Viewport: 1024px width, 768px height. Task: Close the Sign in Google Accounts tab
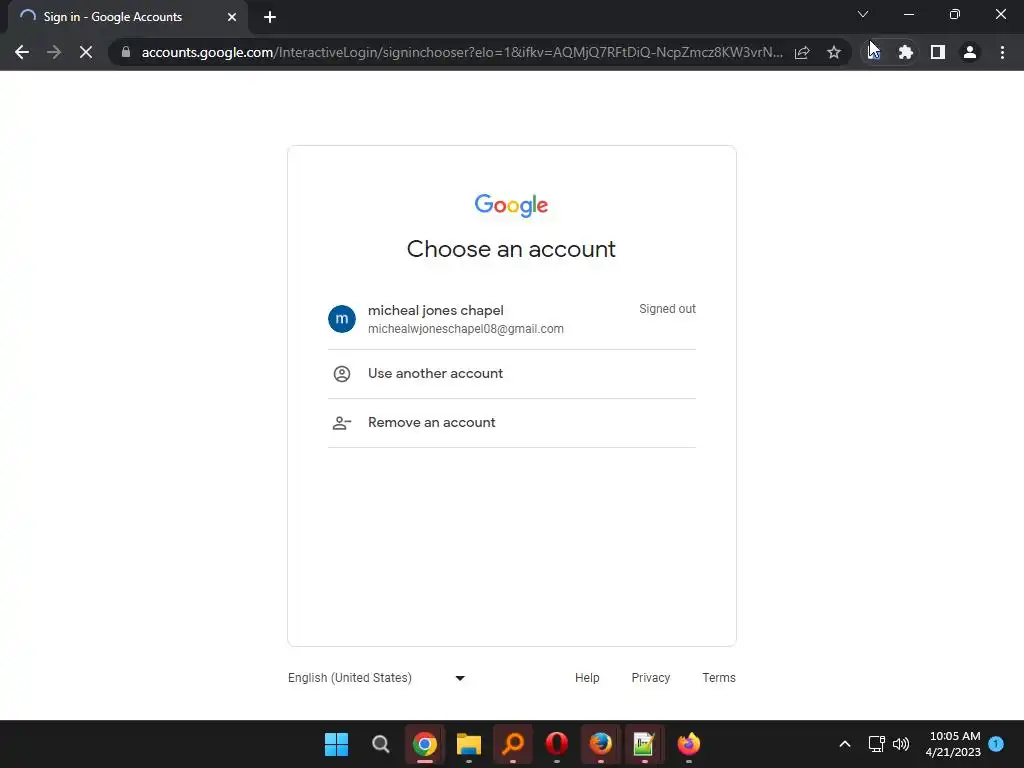[232, 17]
